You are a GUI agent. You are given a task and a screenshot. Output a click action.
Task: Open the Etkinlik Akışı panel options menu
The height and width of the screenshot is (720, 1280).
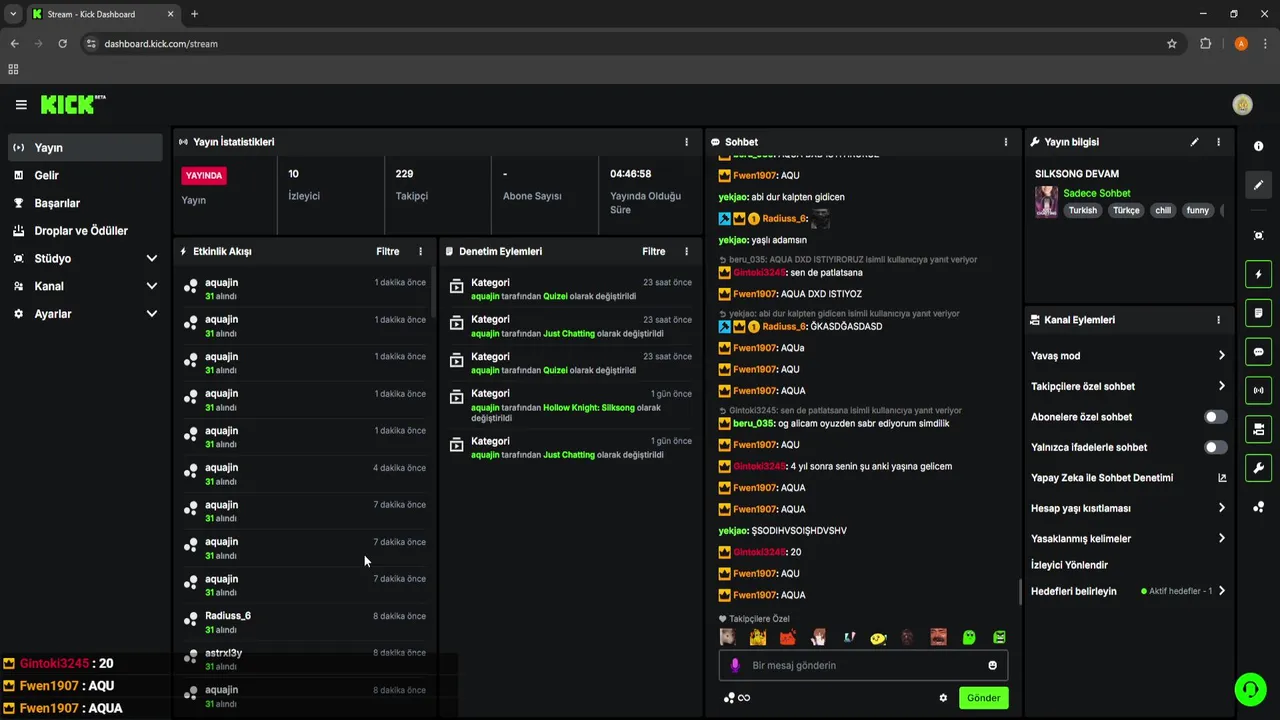tap(420, 252)
